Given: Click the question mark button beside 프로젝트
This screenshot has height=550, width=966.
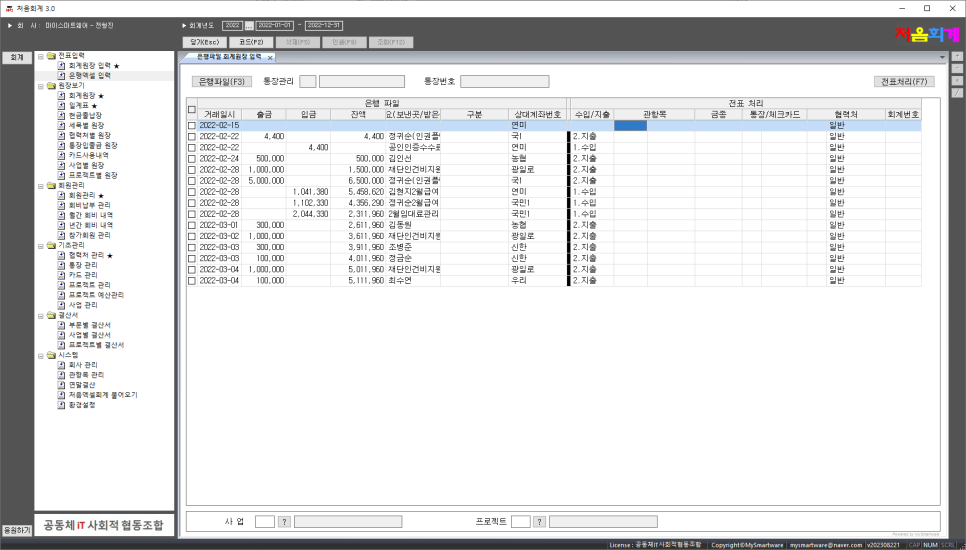Looking at the screenshot, I should pos(539,521).
